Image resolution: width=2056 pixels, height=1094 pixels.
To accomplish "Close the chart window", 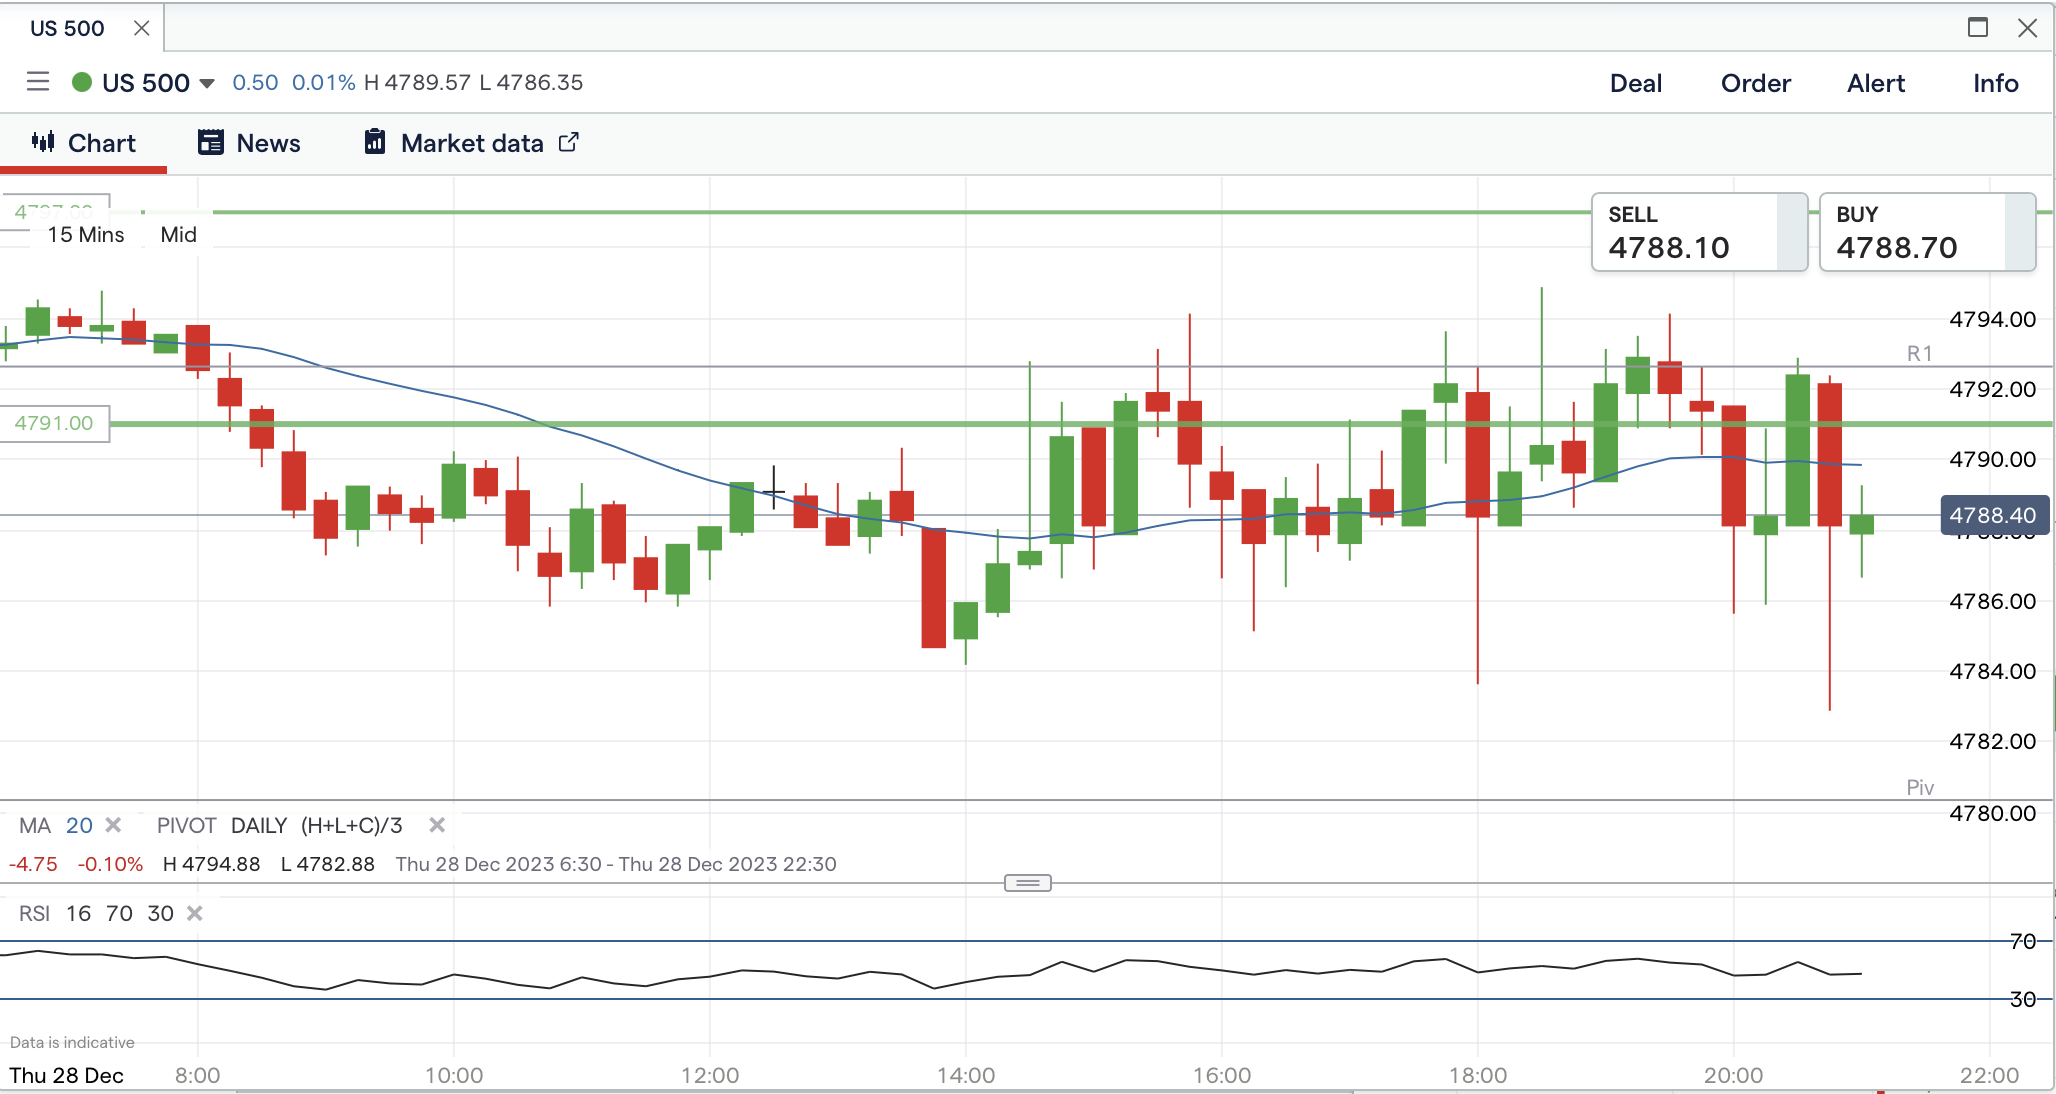I will [2028, 28].
